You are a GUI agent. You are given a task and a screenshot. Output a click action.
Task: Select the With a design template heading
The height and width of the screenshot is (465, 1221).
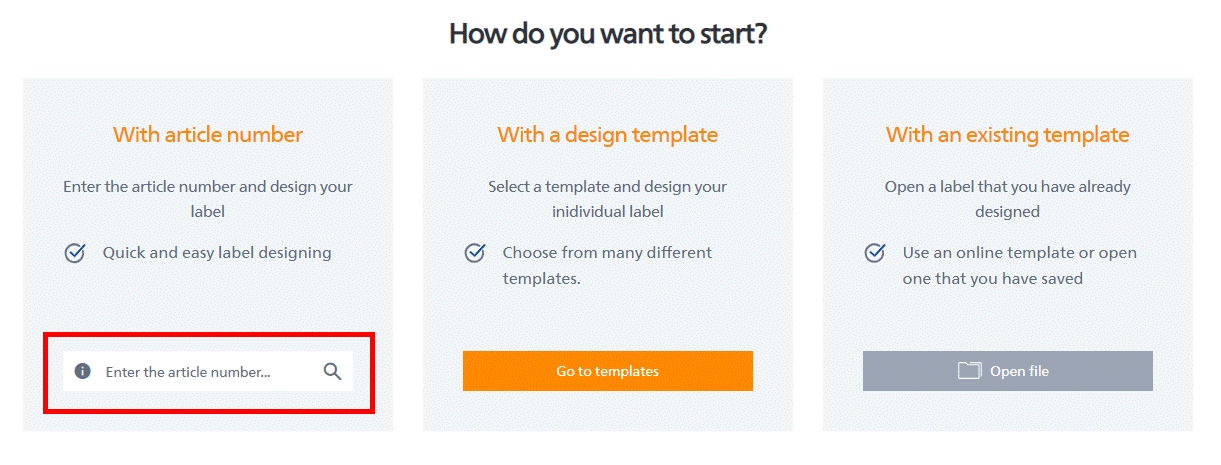click(x=608, y=134)
